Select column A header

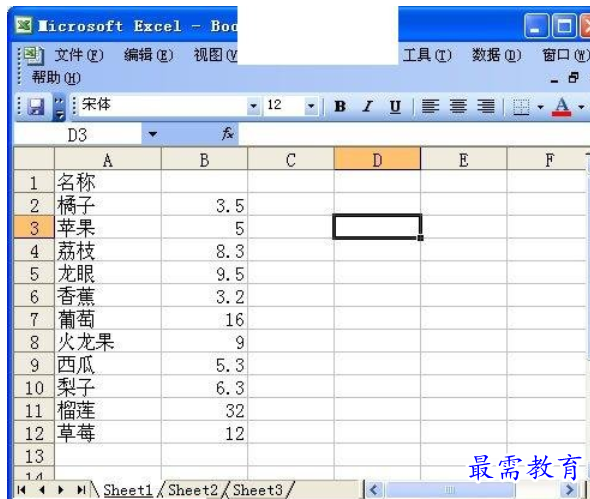(108, 160)
